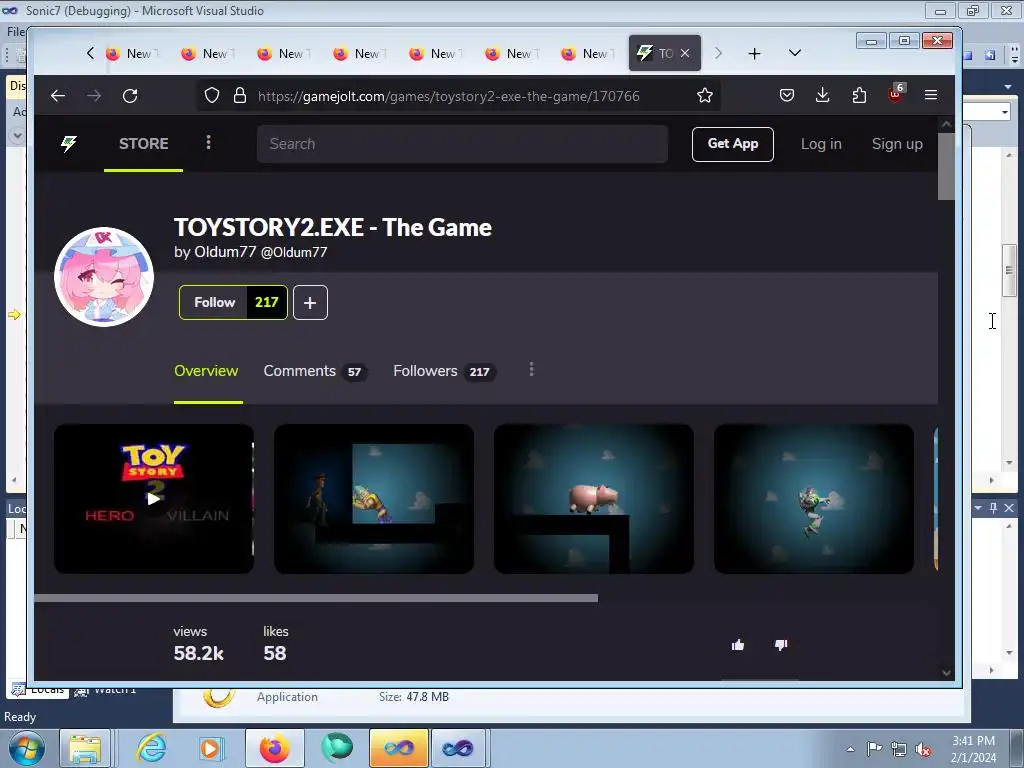
Task: Open the STORE tab on Game Jolt
Action: 144,144
